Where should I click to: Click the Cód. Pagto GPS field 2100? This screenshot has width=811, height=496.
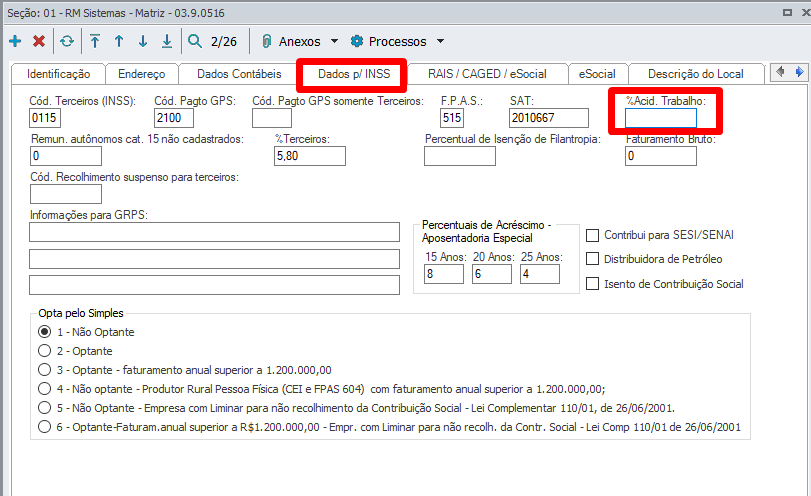point(174,118)
